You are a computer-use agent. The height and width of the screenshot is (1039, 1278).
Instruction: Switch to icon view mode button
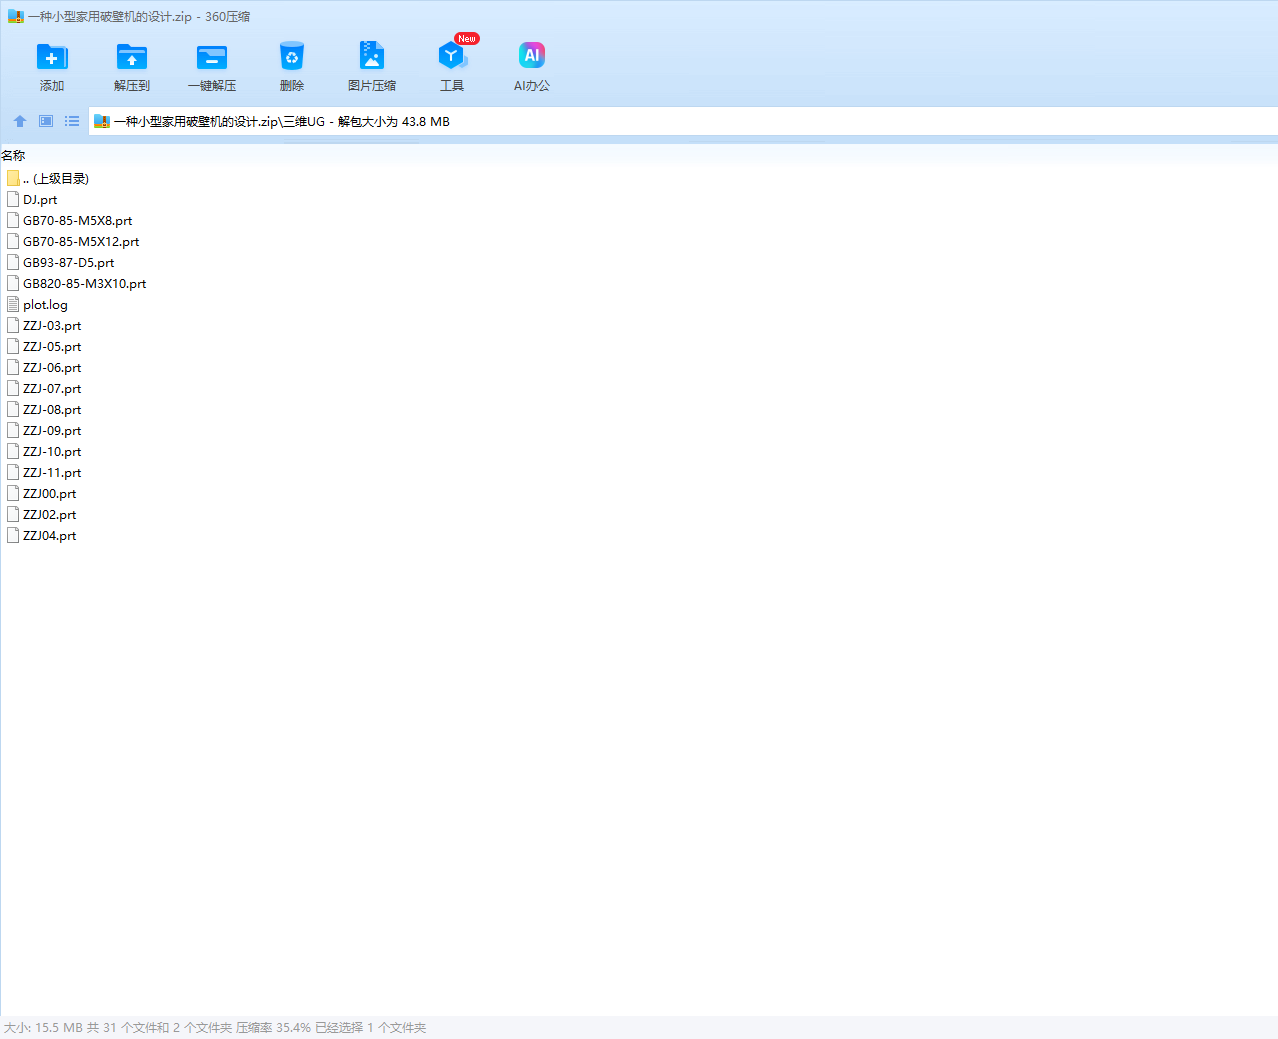pos(46,121)
